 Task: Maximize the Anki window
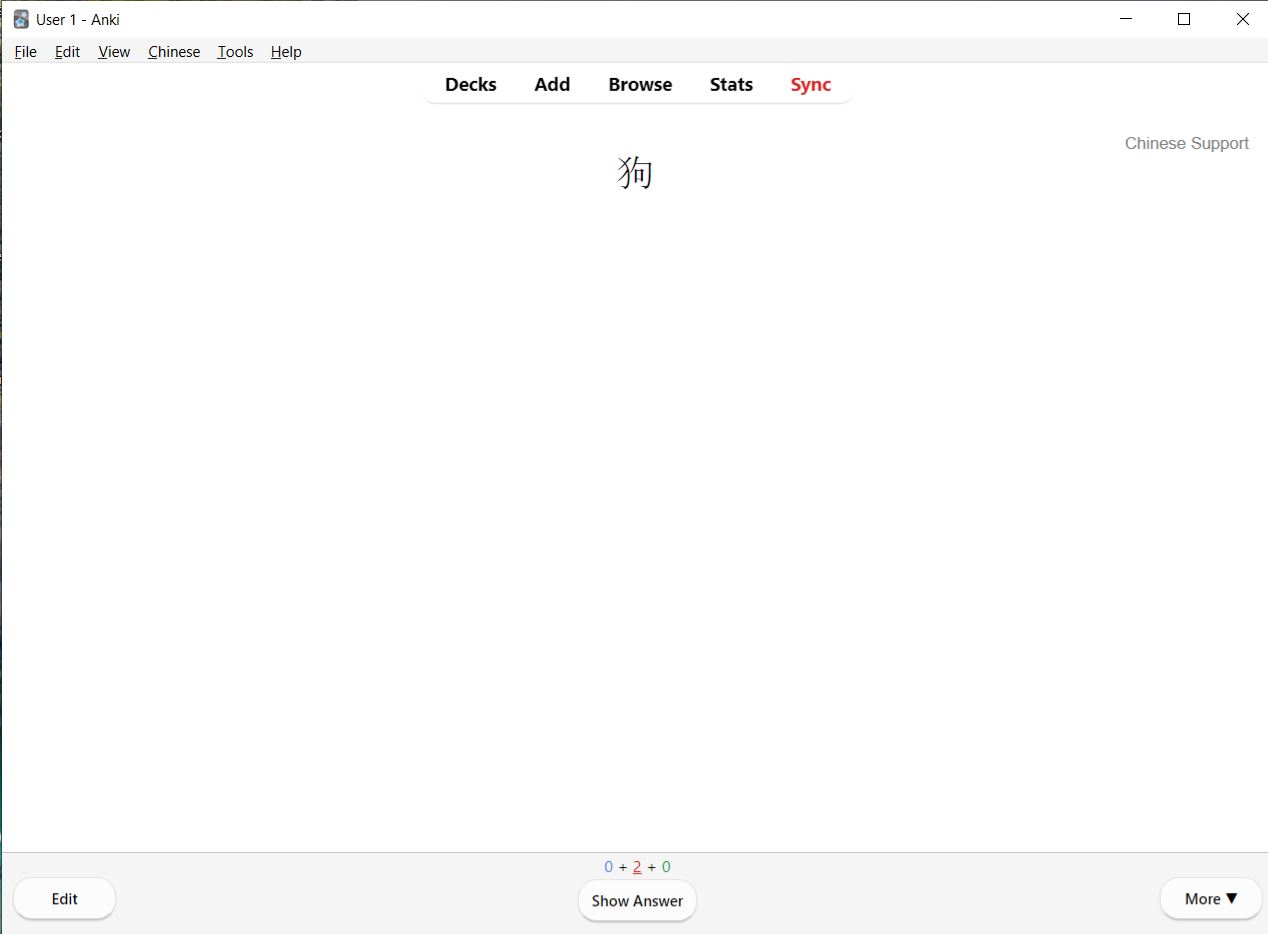[1184, 19]
